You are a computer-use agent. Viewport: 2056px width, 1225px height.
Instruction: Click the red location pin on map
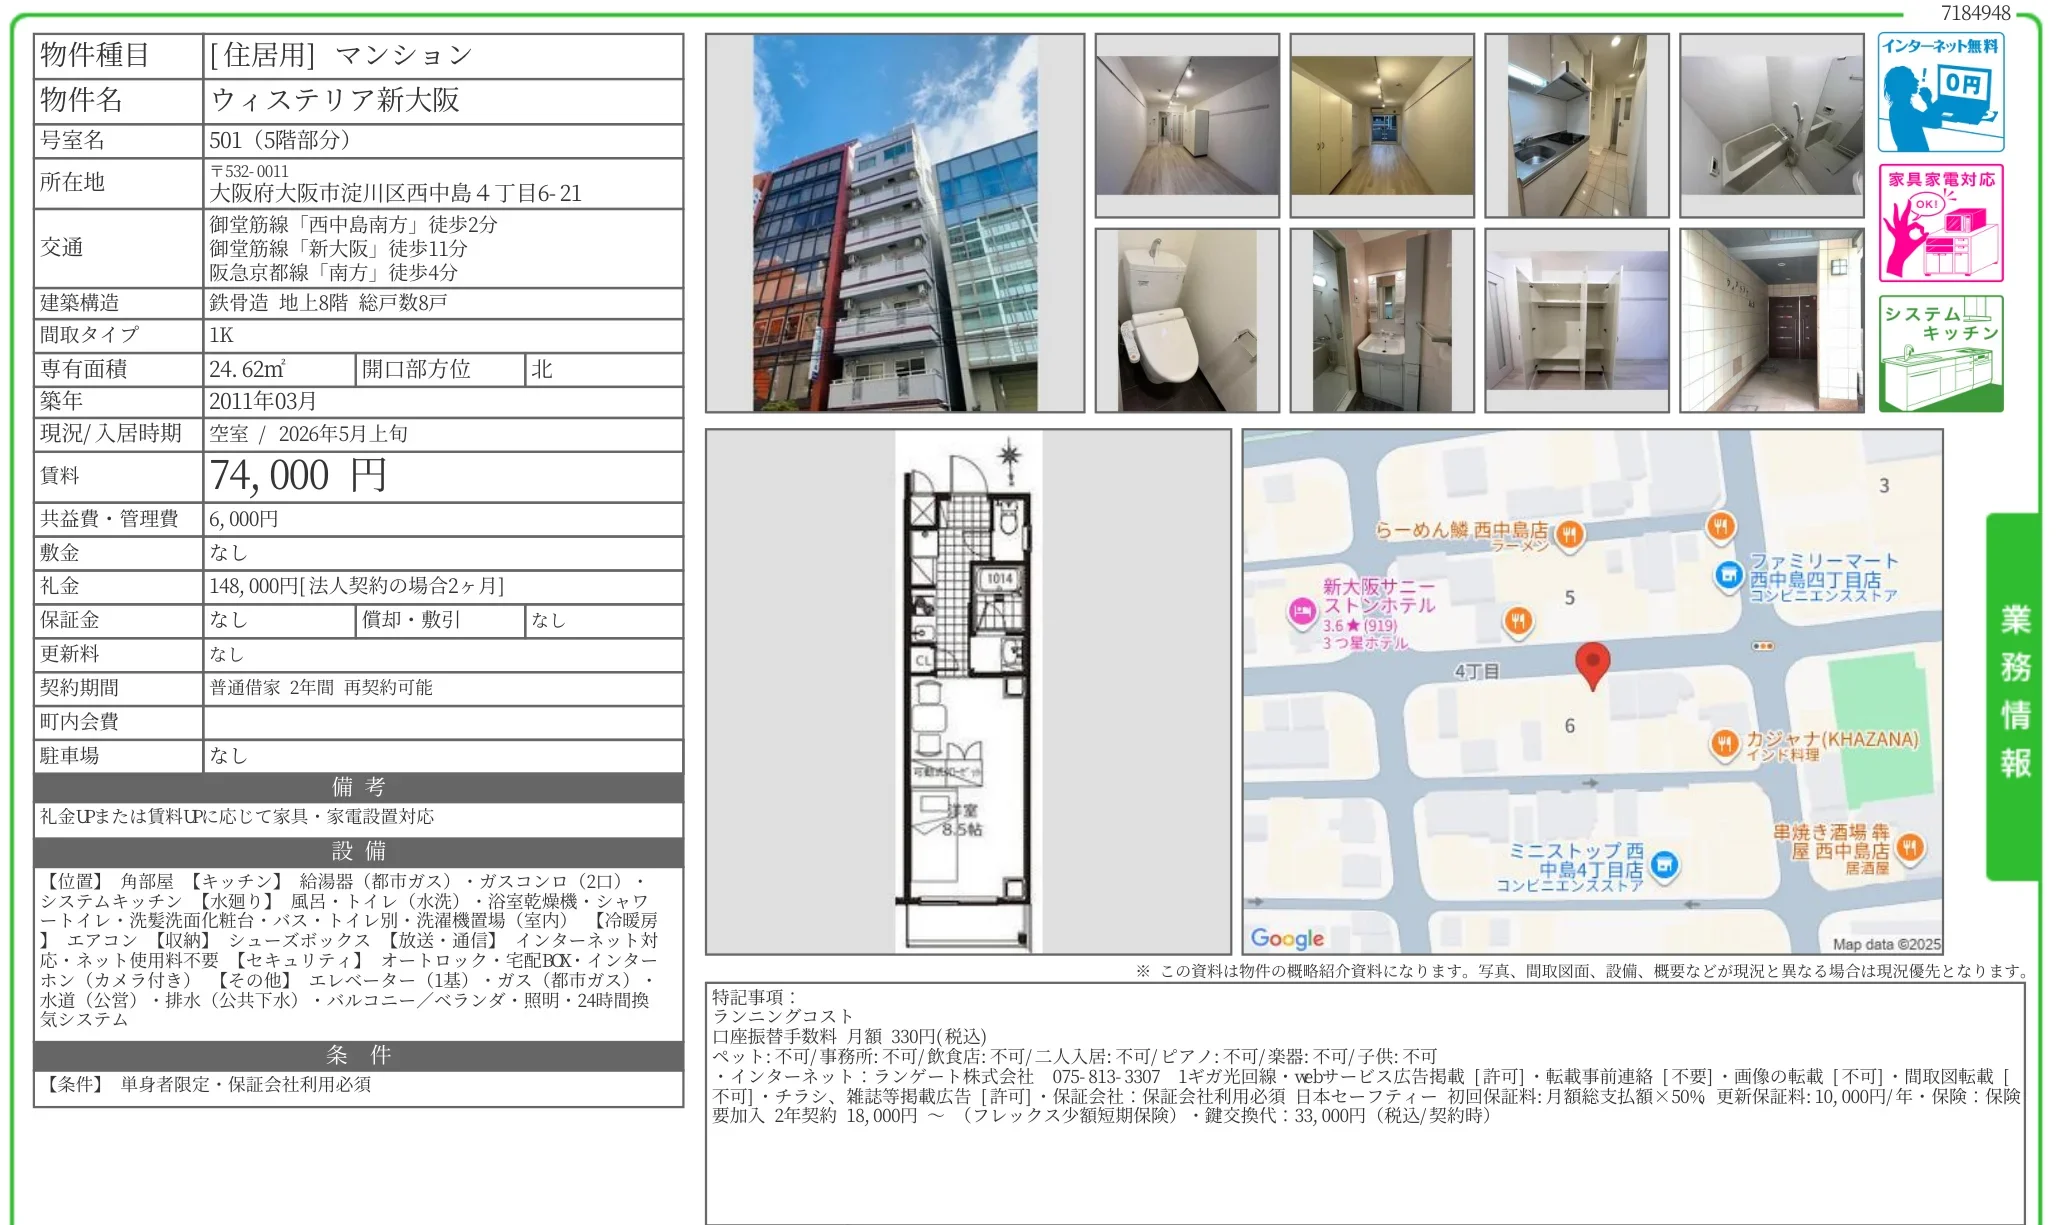(x=1592, y=664)
